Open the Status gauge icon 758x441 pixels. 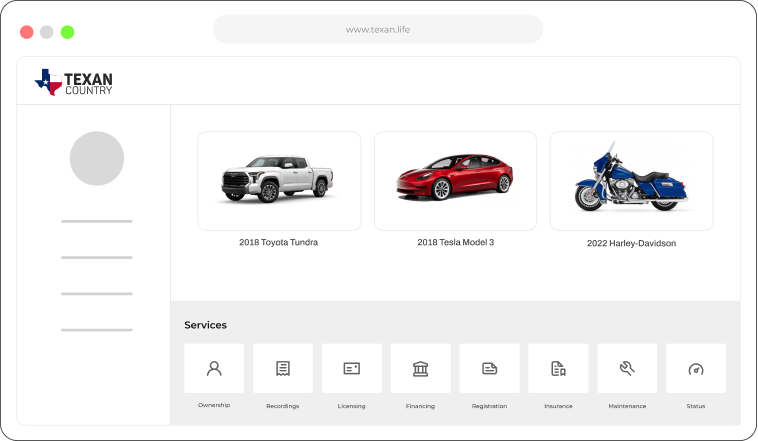tap(696, 368)
